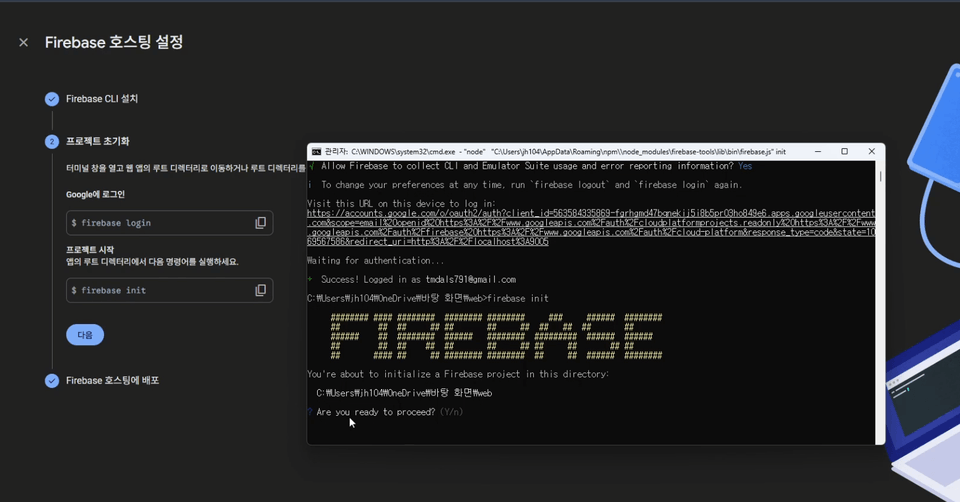Expand the 프로젝트 초기화 step heading

coord(98,141)
